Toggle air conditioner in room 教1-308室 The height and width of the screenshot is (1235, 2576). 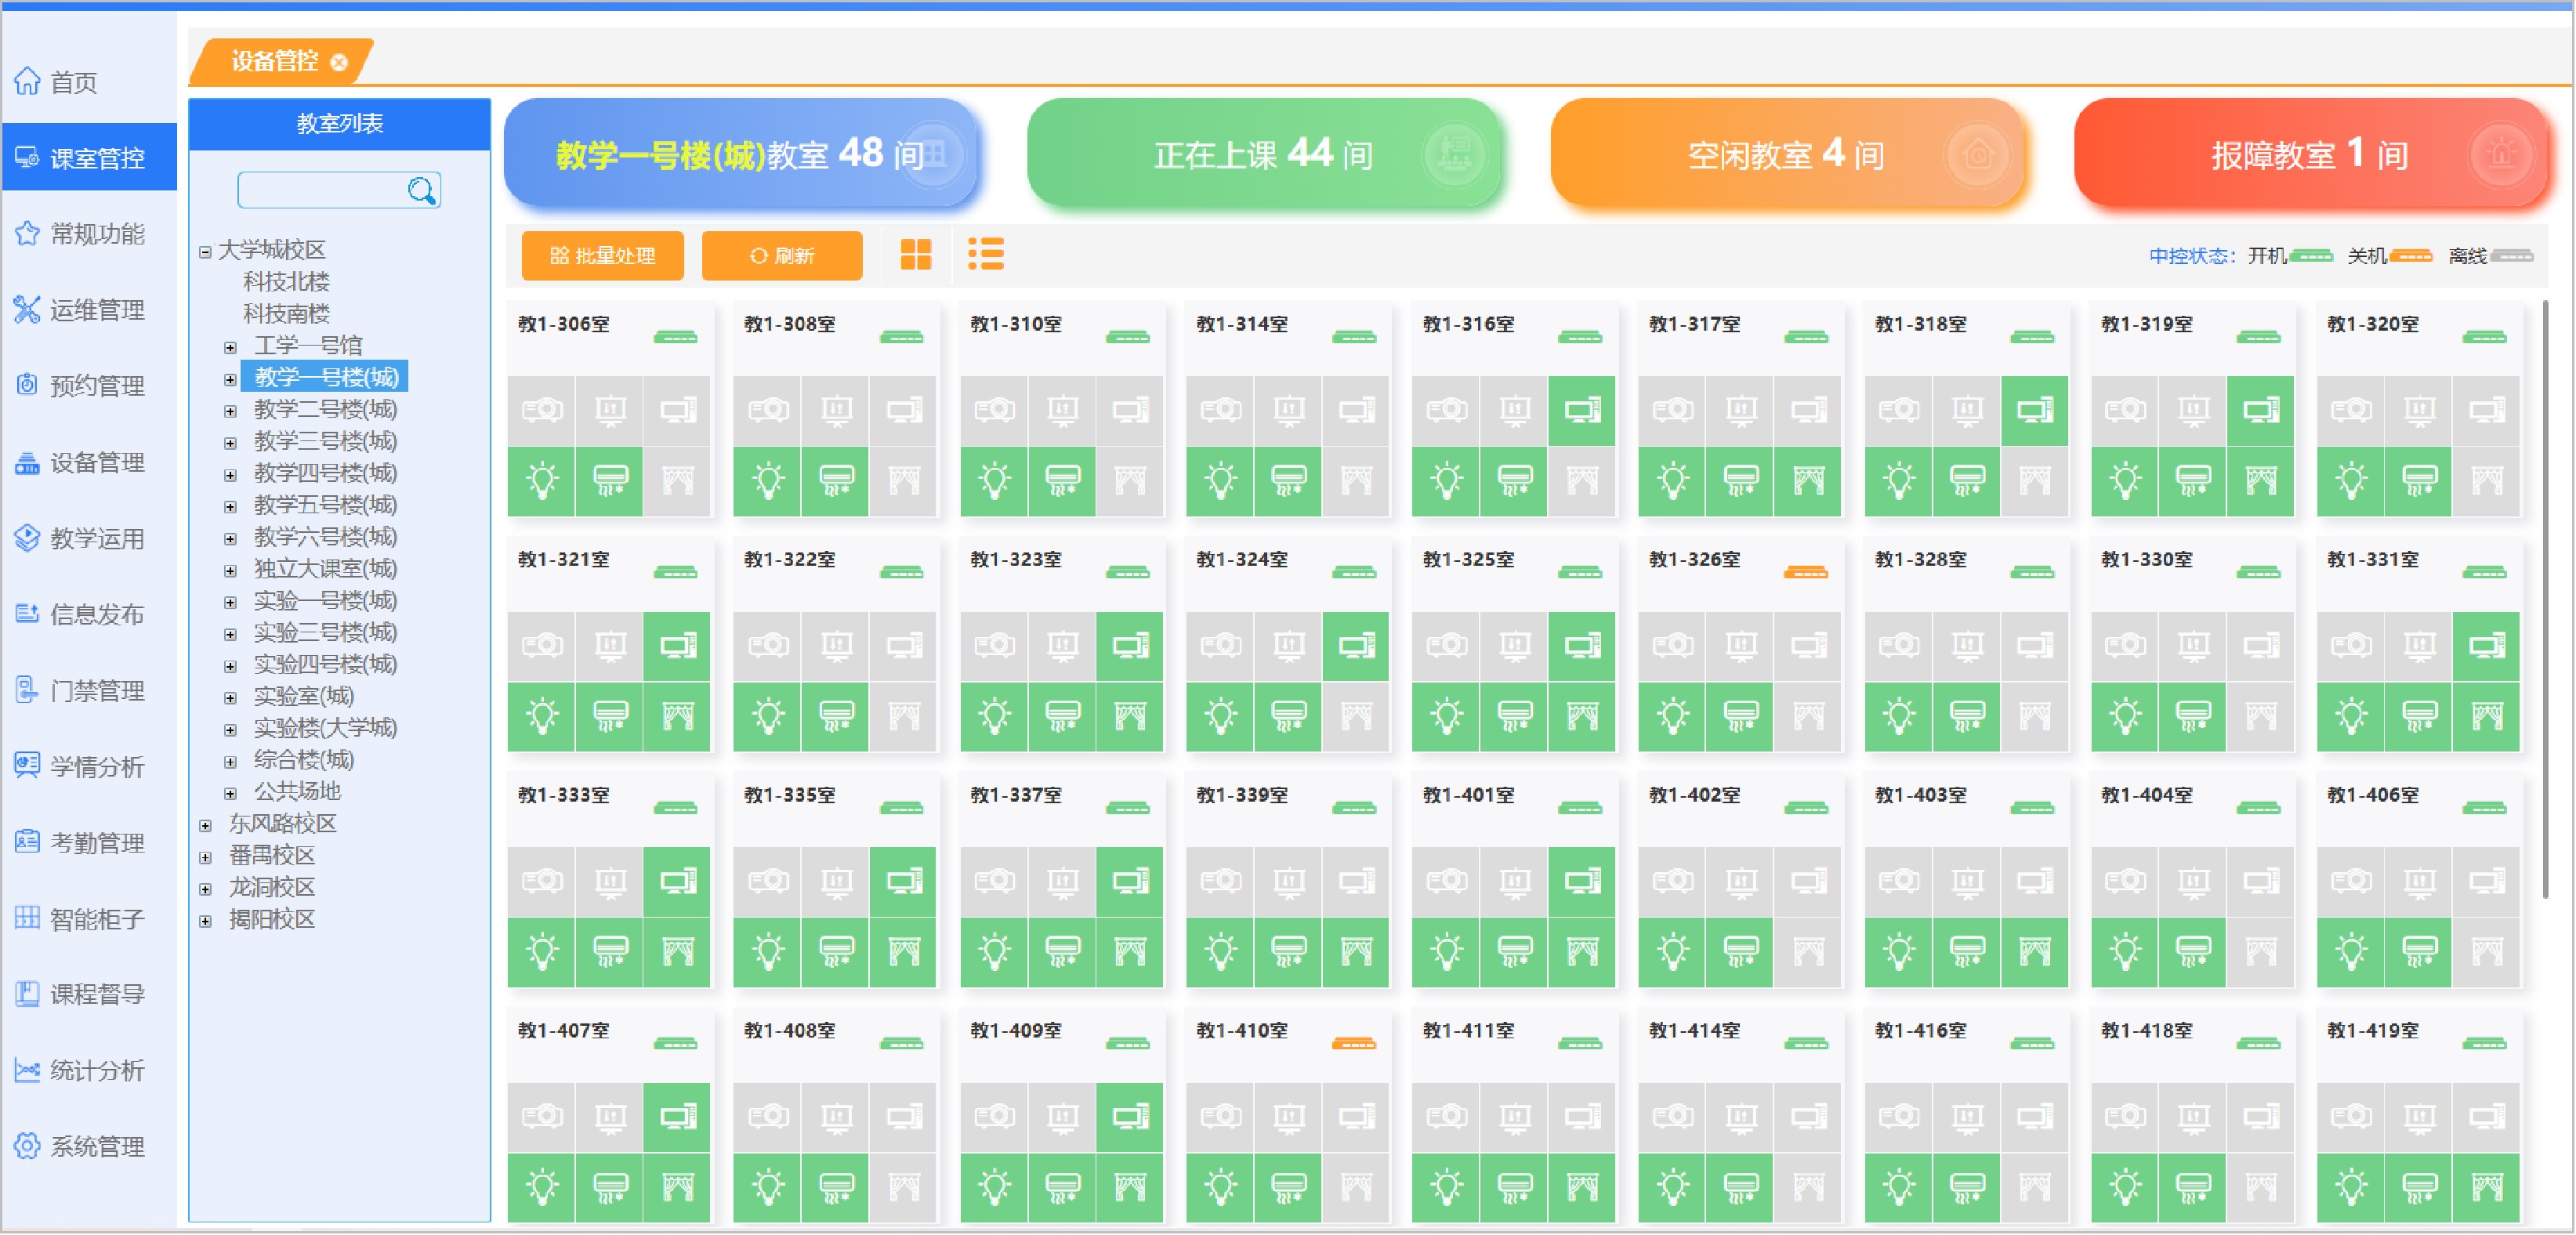[x=836, y=481]
